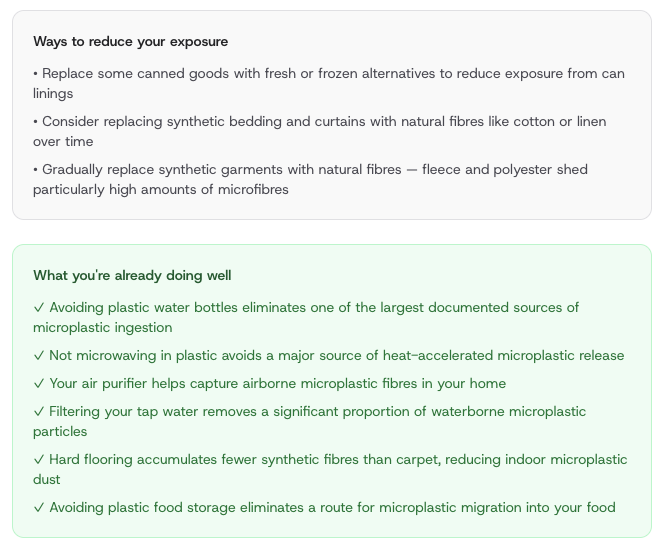Click the checkmark beside the air purifier item
Viewport: 666px width, 551px height.
pyautogui.click(x=39, y=384)
